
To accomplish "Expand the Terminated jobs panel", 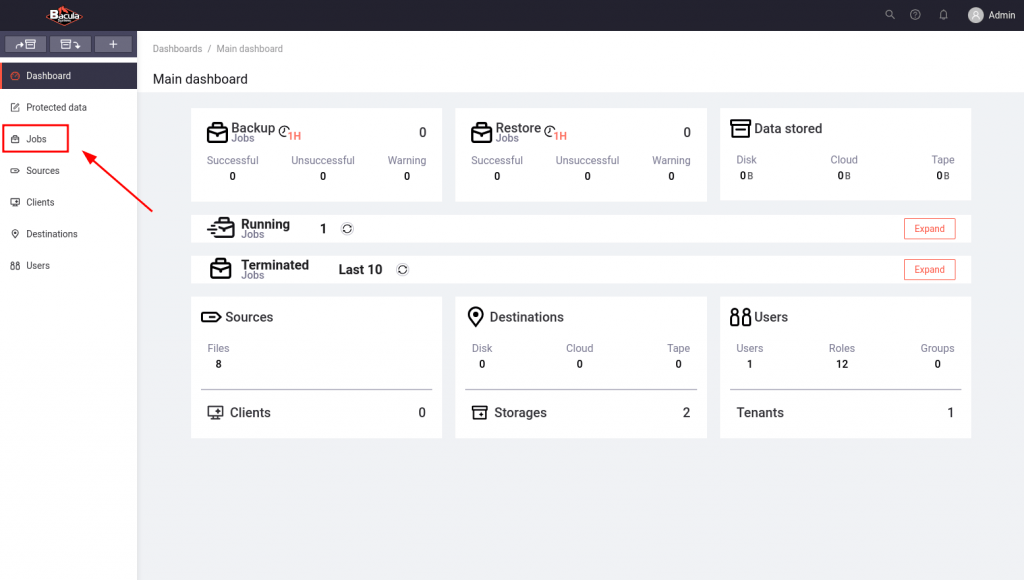I will click(929, 270).
